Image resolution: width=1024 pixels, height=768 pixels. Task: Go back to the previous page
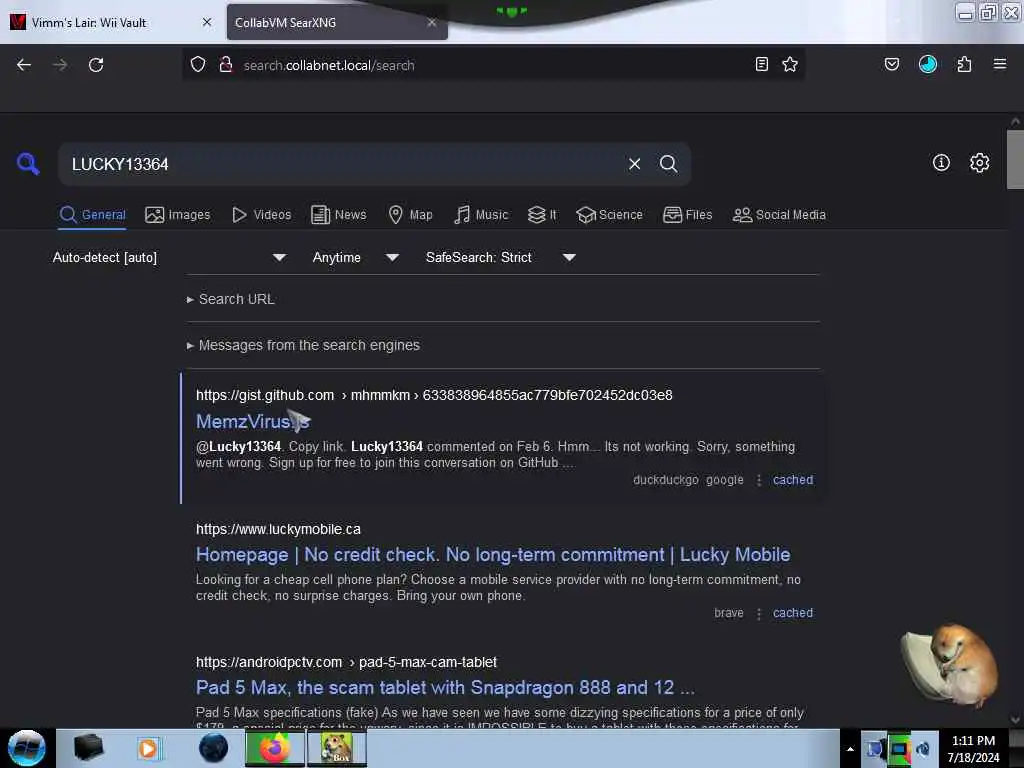(24, 65)
